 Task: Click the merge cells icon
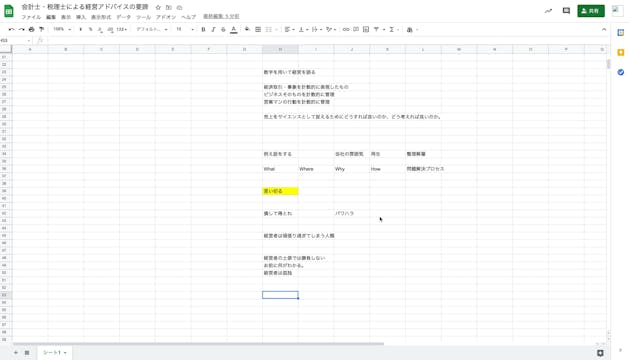pos(269,29)
